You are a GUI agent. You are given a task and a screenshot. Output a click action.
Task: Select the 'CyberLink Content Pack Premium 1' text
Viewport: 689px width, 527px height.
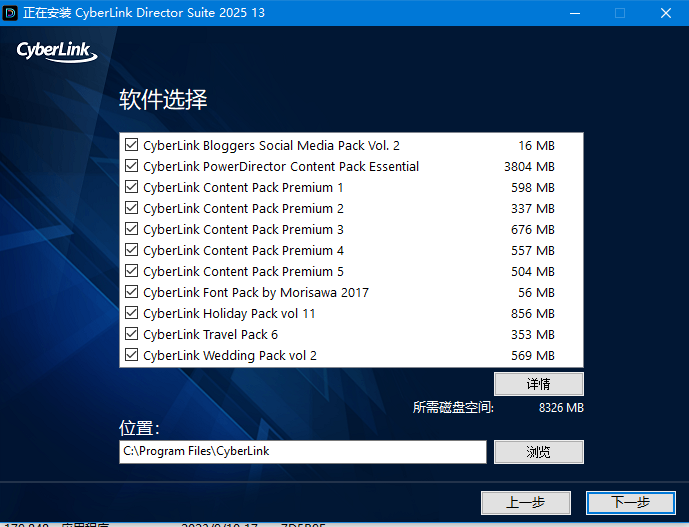243,188
